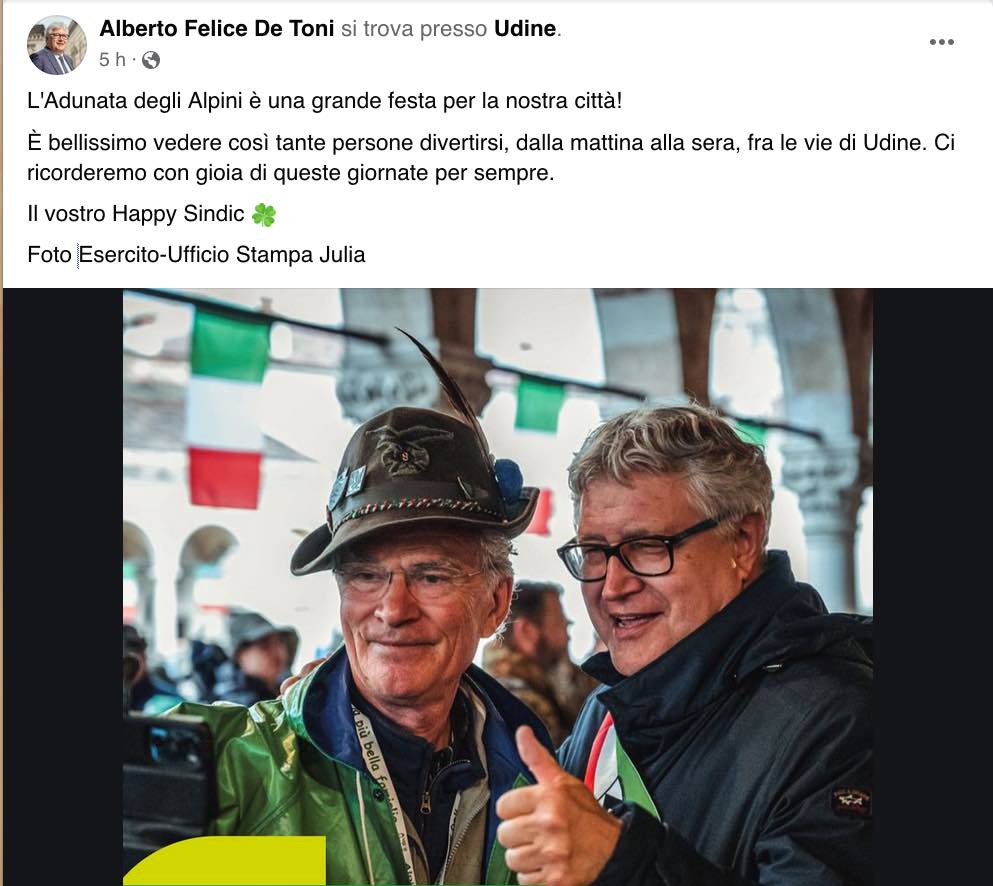Click the globe public-audience icon
Screen dimensions: 993x886
[x=151, y=60]
